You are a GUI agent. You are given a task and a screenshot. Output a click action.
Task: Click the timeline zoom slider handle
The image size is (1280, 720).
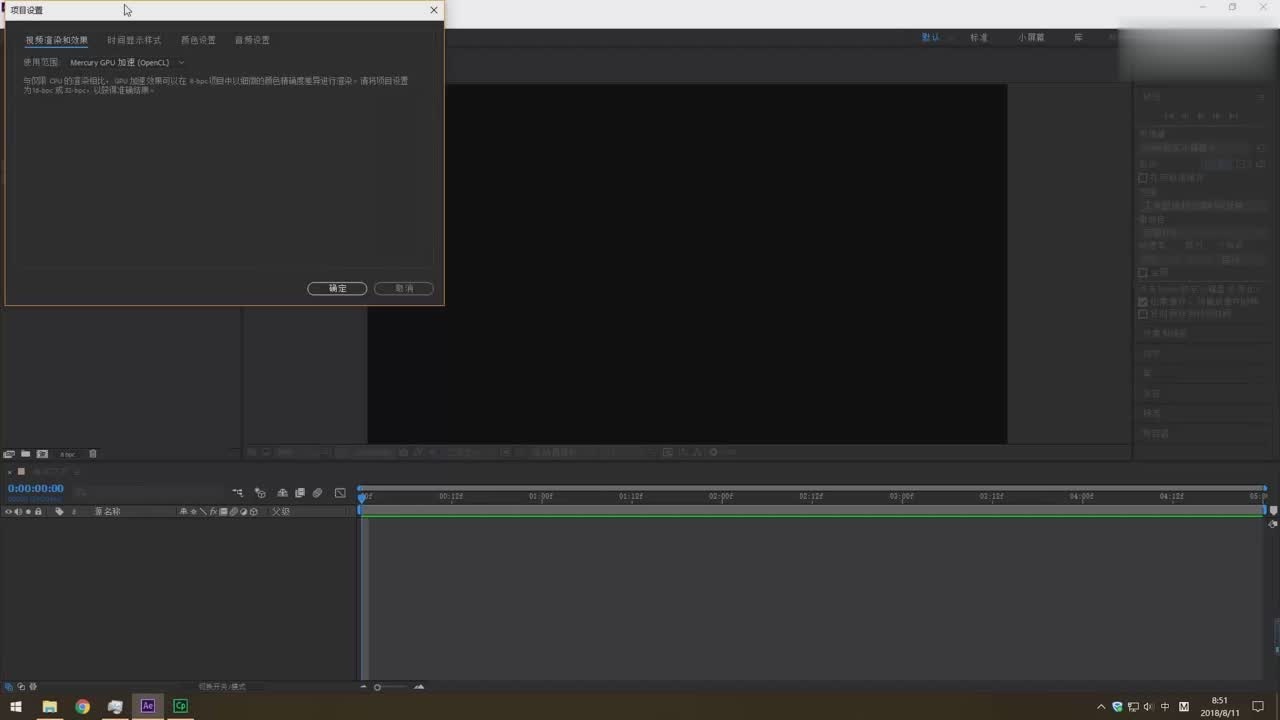pos(377,687)
